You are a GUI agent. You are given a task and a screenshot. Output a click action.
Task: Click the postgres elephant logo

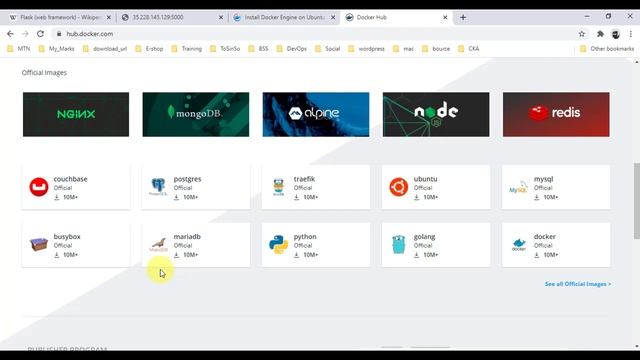point(158,187)
